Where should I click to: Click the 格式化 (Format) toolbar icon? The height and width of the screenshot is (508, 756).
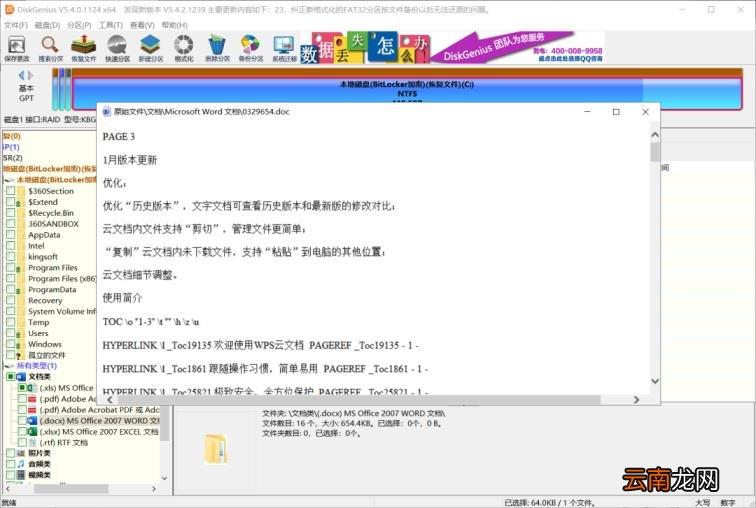coord(184,49)
